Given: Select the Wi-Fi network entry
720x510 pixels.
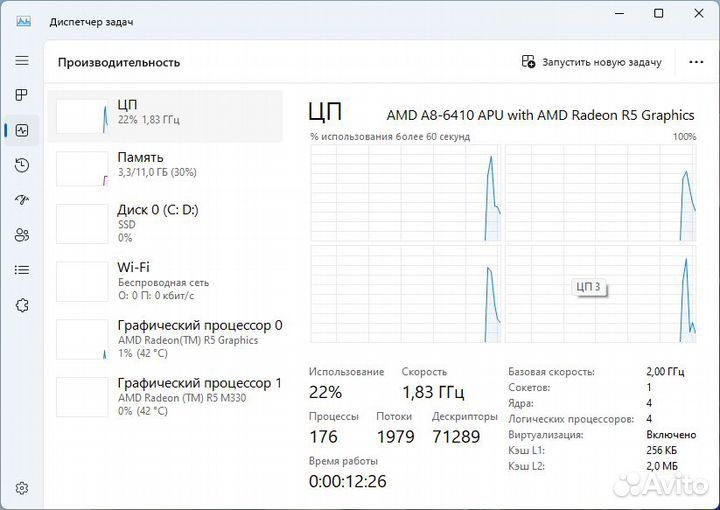Looking at the screenshot, I should pyautogui.click(x=165, y=281).
